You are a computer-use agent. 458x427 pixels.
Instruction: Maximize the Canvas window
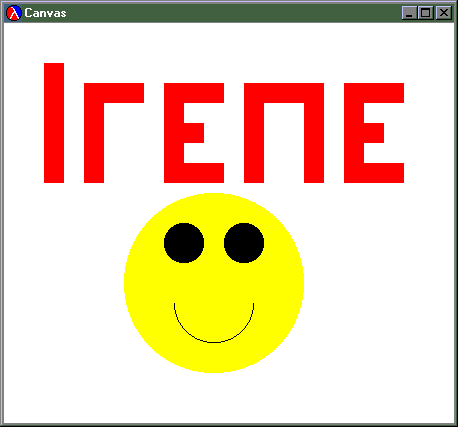coord(426,13)
